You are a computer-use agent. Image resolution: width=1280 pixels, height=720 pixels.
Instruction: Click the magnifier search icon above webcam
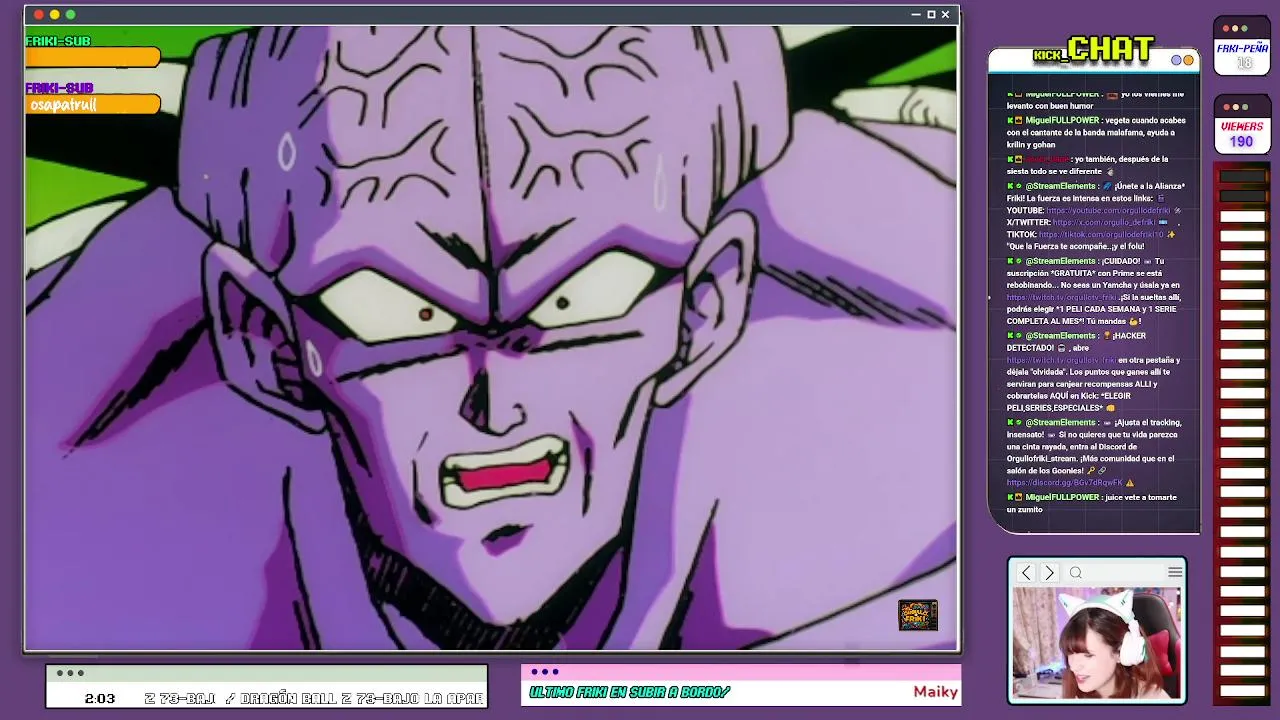1076,573
